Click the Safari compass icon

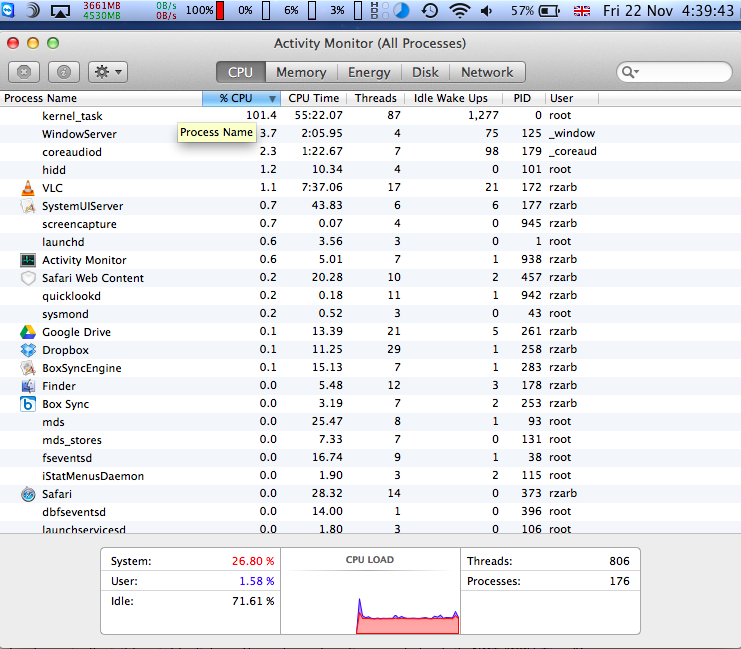click(28, 494)
